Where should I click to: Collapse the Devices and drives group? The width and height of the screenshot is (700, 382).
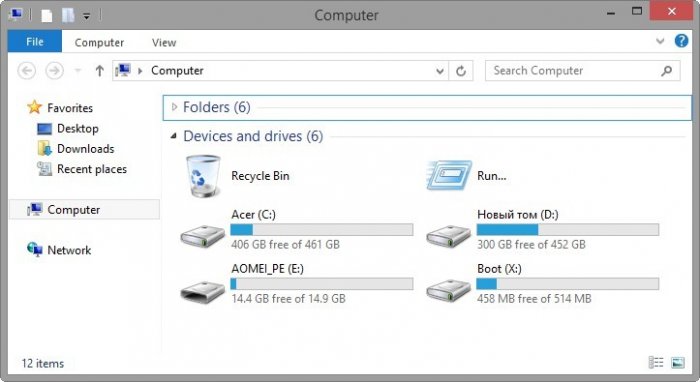click(174, 136)
